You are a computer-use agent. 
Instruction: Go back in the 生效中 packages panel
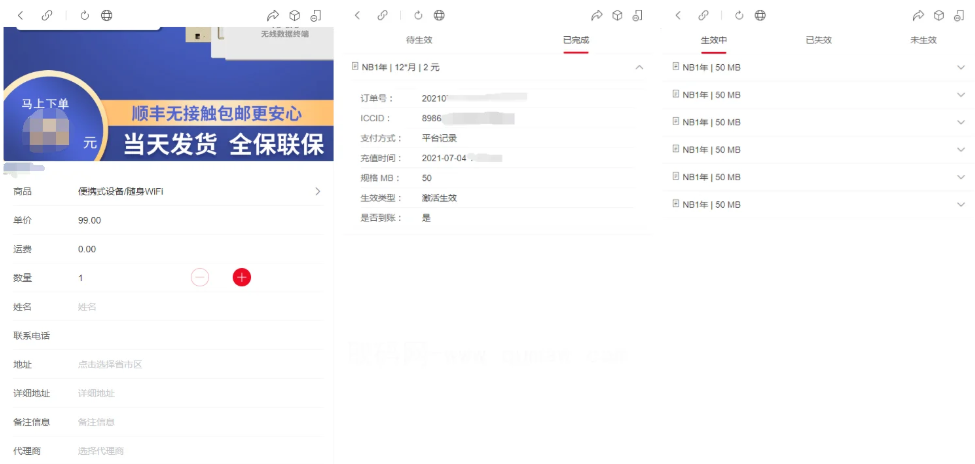(x=678, y=16)
